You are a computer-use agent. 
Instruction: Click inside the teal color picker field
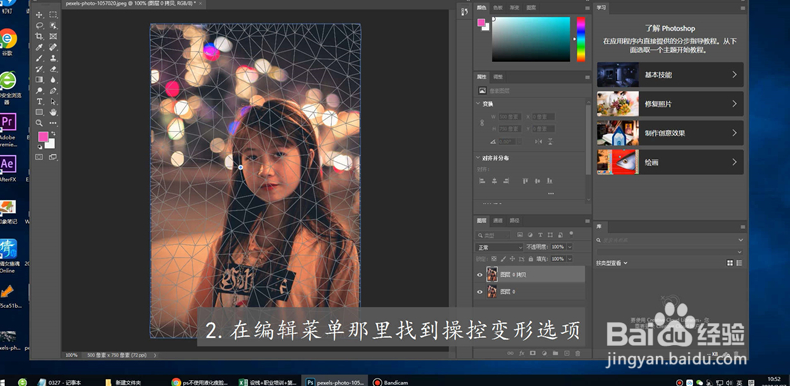pos(531,39)
